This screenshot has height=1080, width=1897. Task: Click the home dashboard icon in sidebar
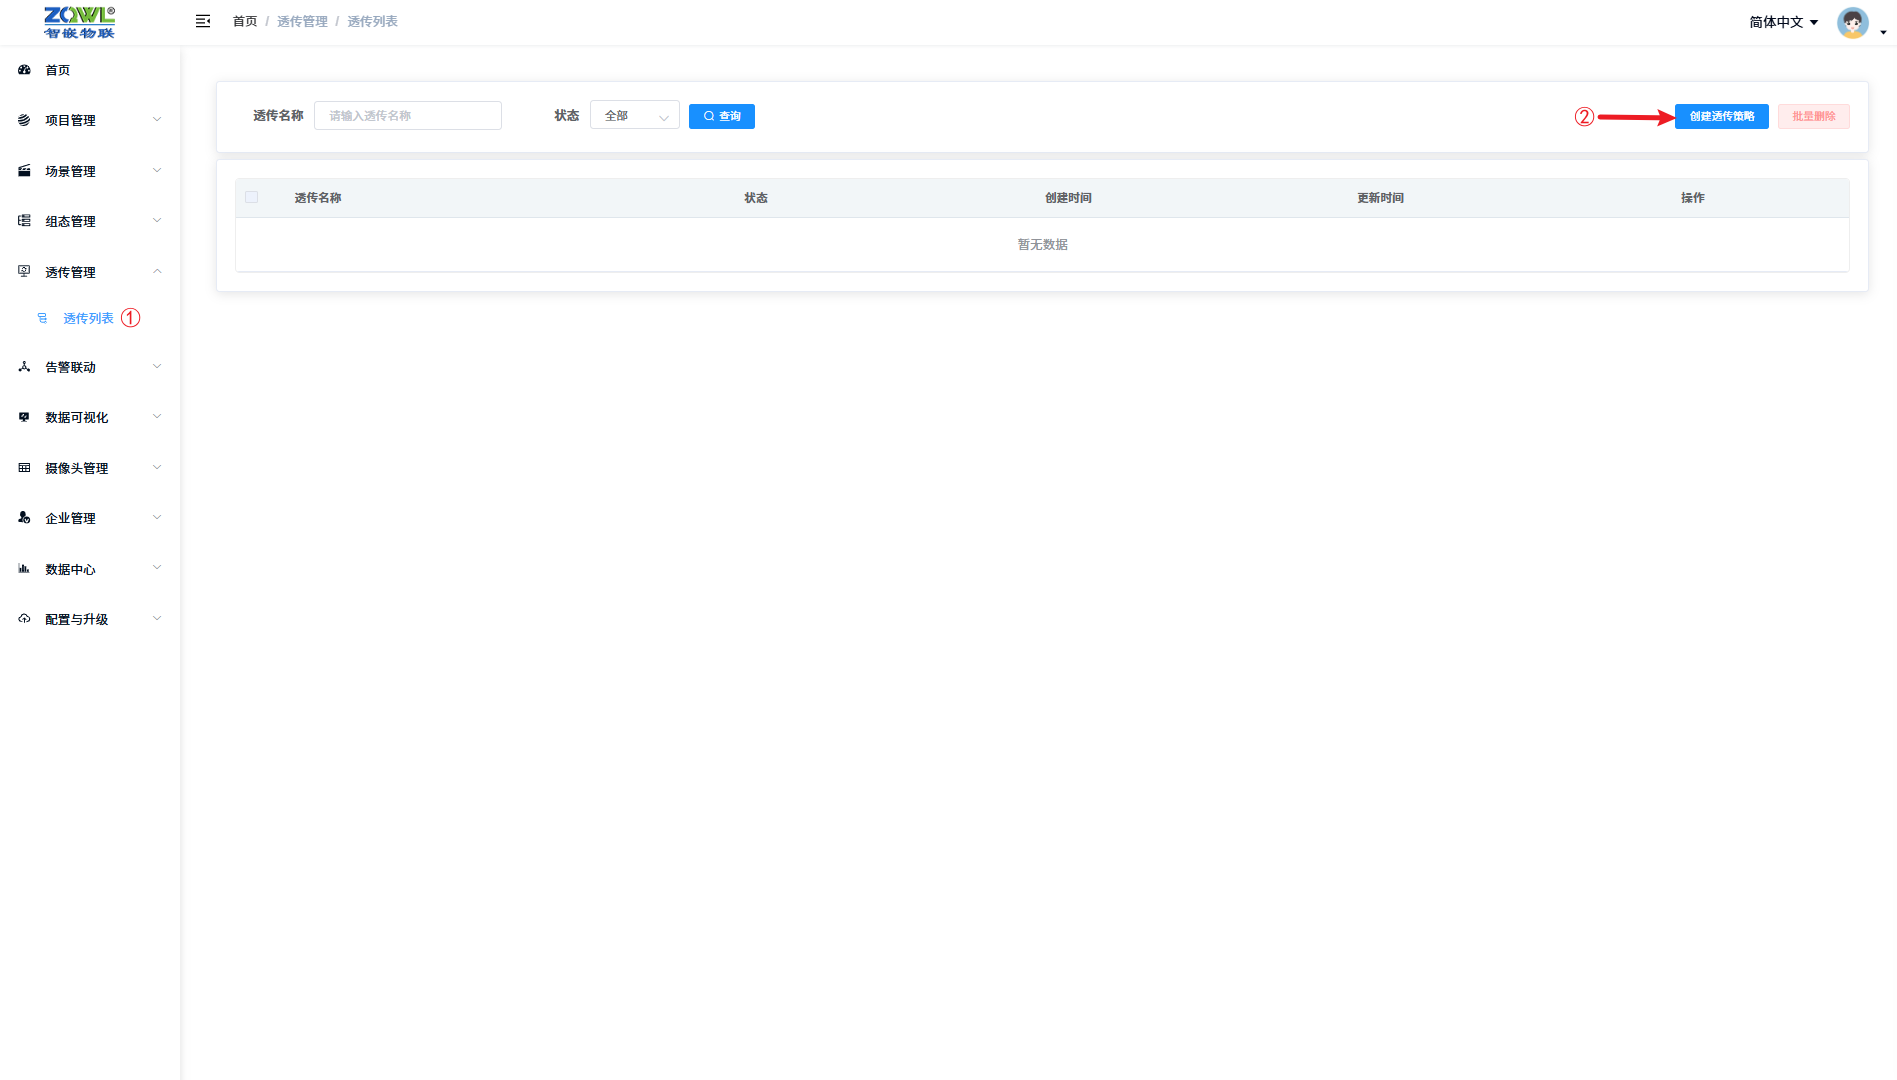[24, 70]
